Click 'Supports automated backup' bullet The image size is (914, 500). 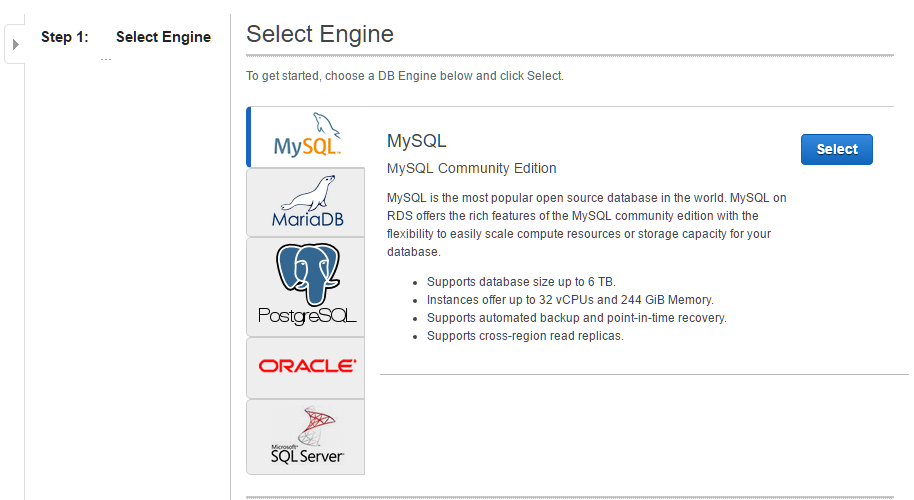[x=576, y=318]
